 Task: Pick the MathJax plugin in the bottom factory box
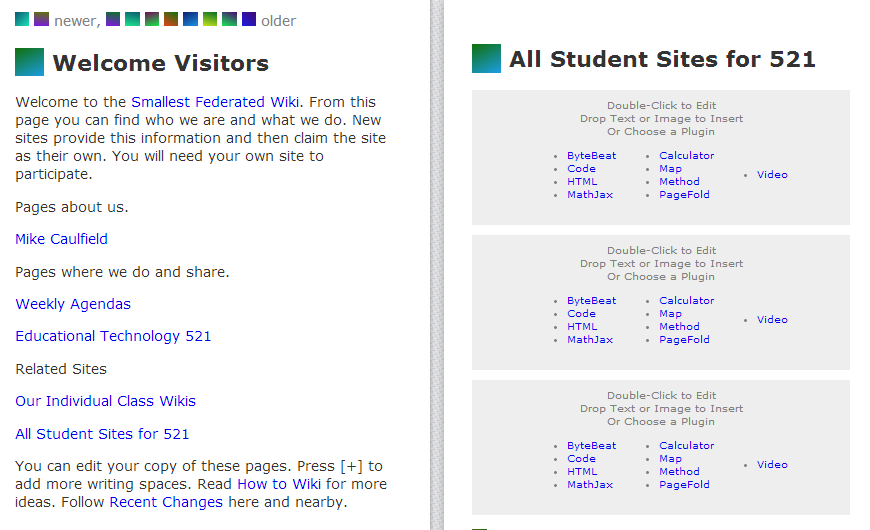pyautogui.click(x=589, y=485)
